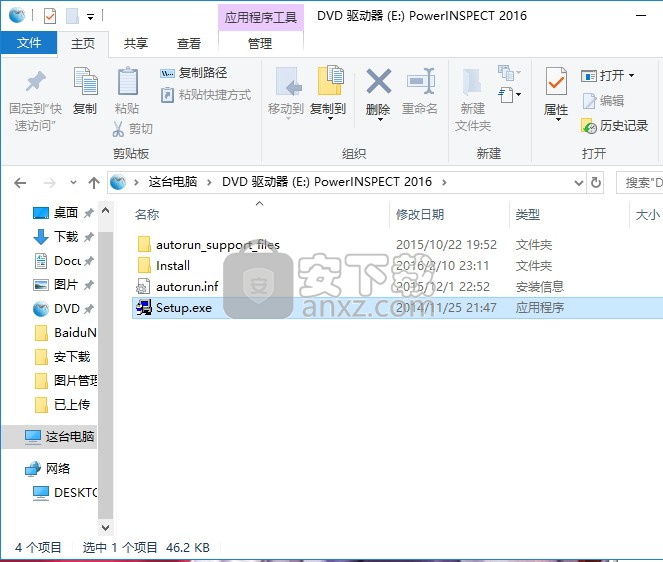The height and width of the screenshot is (562, 663).
Task: Click the Copy (复制) ribbon icon
Action: [x=85, y=81]
